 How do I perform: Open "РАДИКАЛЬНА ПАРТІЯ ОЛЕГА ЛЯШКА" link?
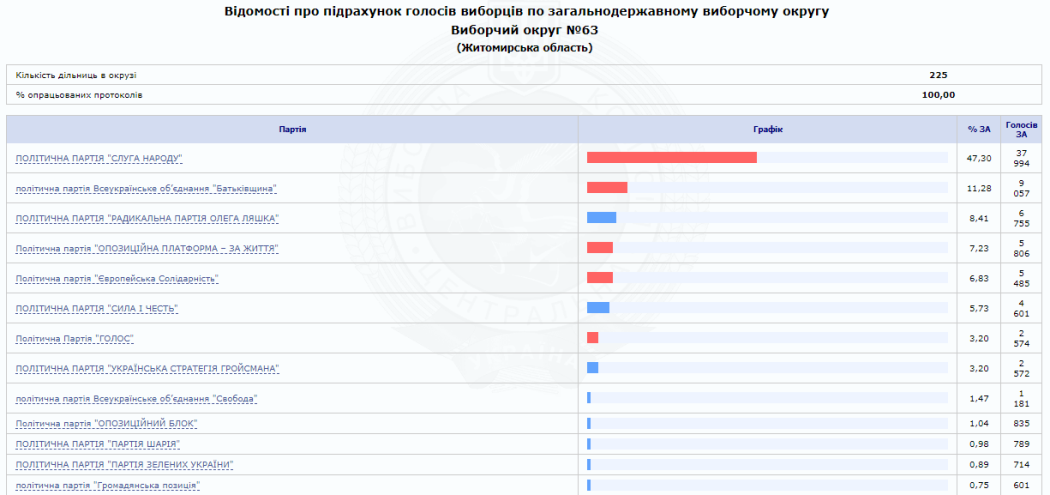[x=147, y=218]
